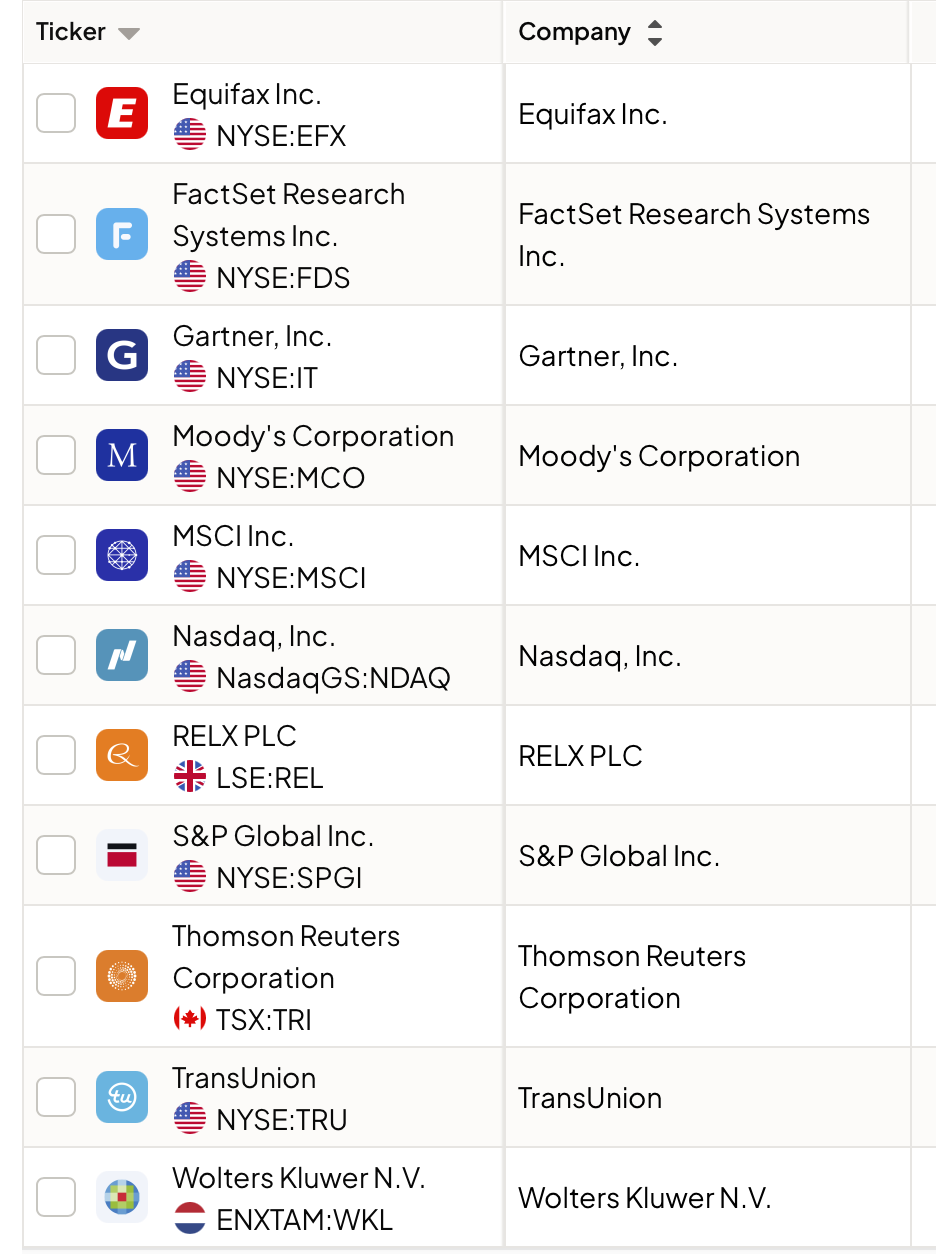Image resolution: width=936 pixels, height=1254 pixels.
Task: Tick the checkbox for Moody's Corporation
Action: click(56, 456)
